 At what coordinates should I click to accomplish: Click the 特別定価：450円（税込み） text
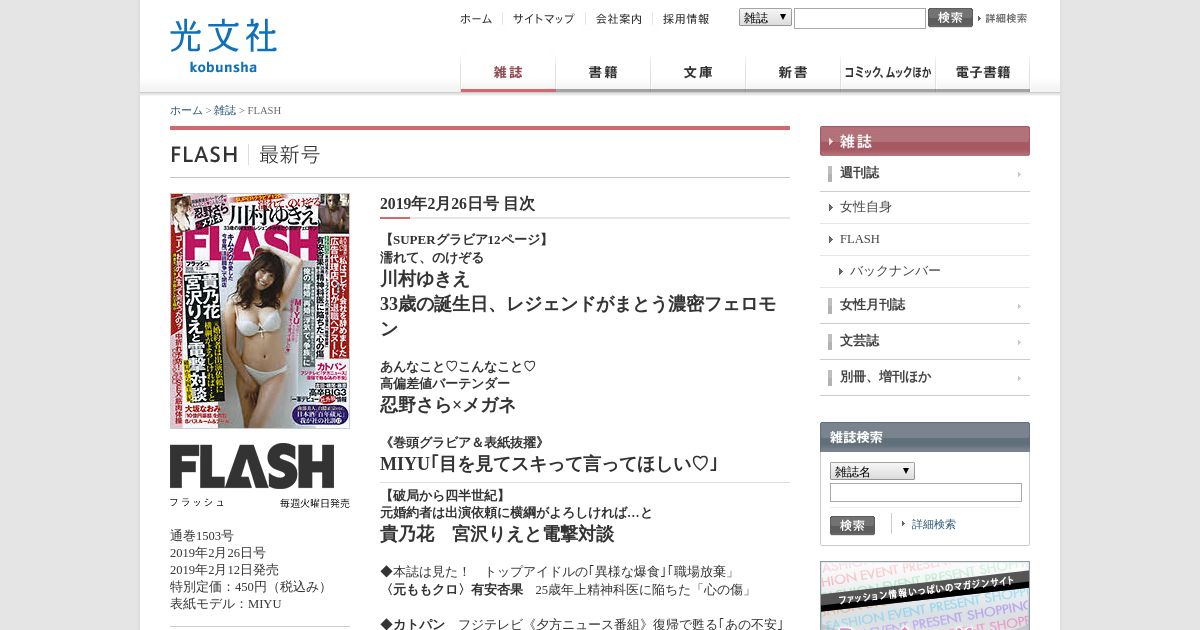coord(250,587)
